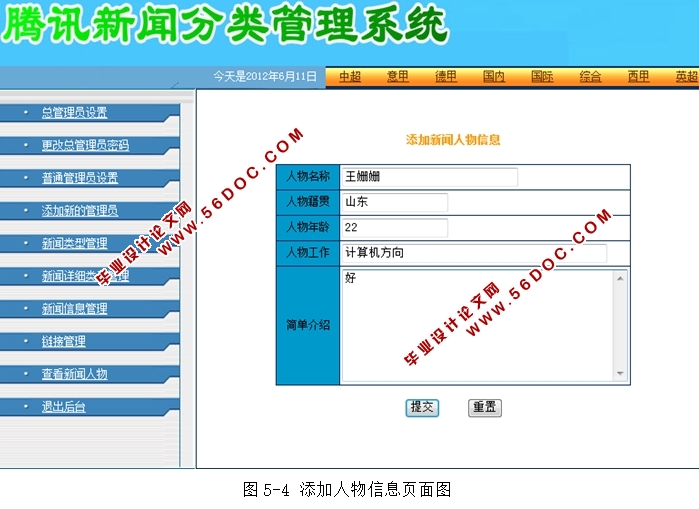Reset the form with 重置 button

[485, 407]
